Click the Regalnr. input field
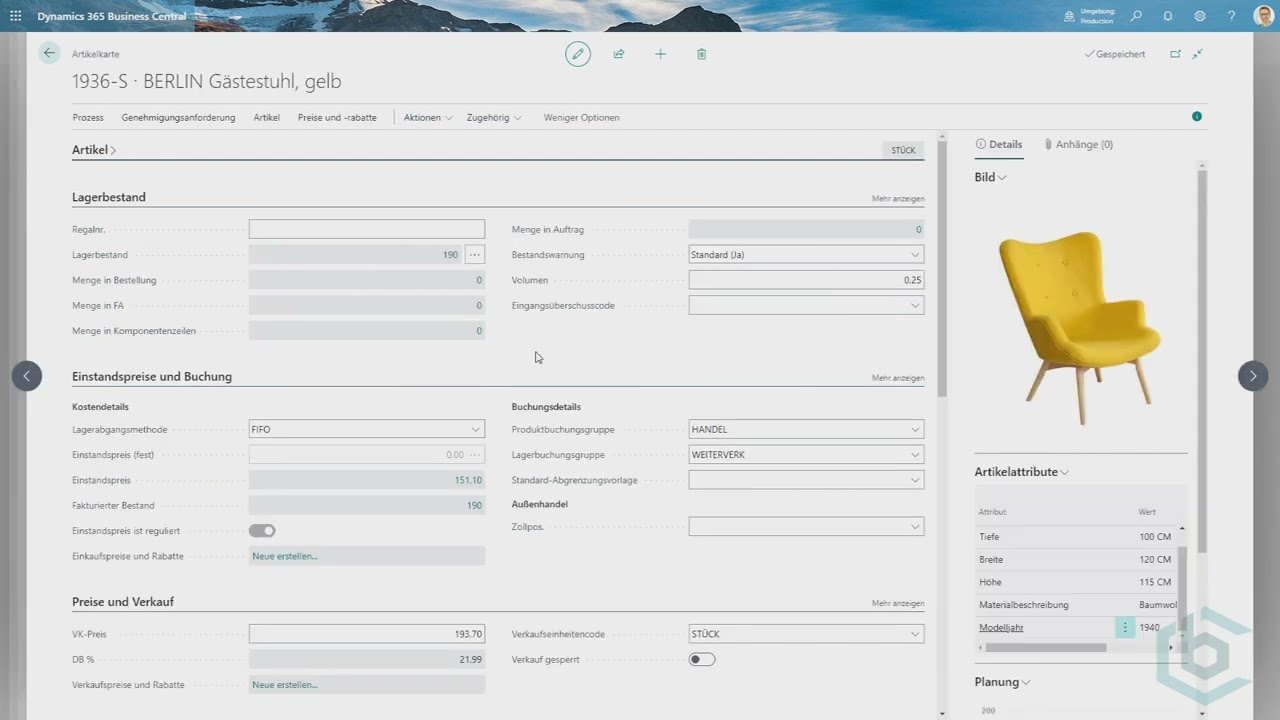Viewport: 1280px width, 720px height. [x=366, y=230]
